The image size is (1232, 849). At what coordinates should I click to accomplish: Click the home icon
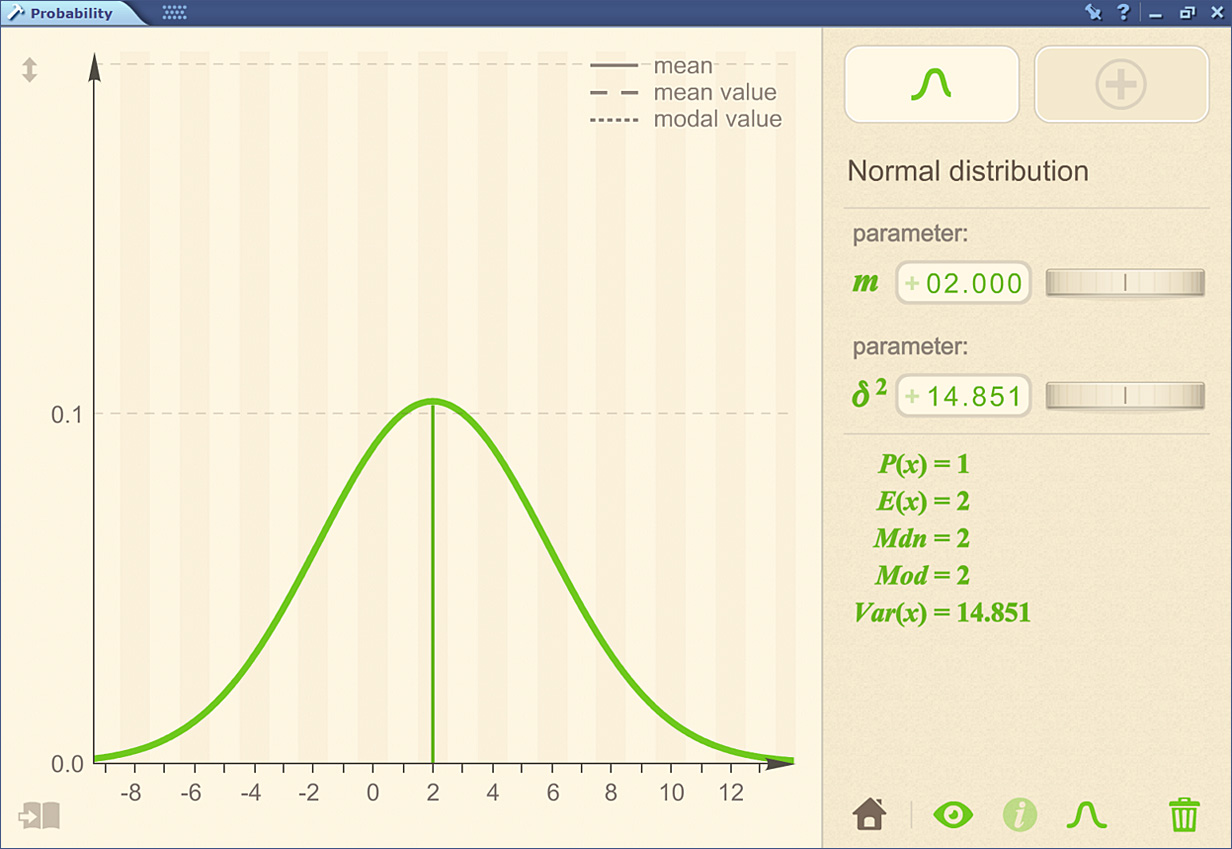click(x=869, y=814)
